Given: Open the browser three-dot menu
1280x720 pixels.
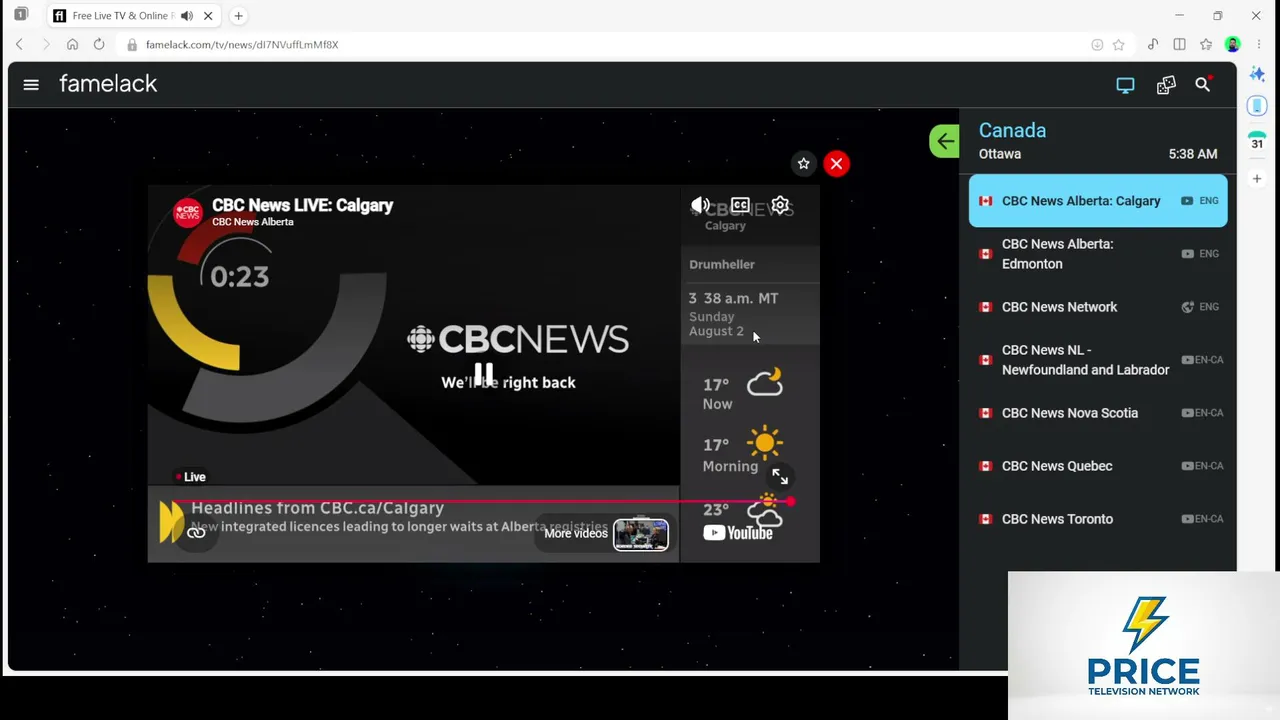Looking at the screenshot, I should [1258, 44].
